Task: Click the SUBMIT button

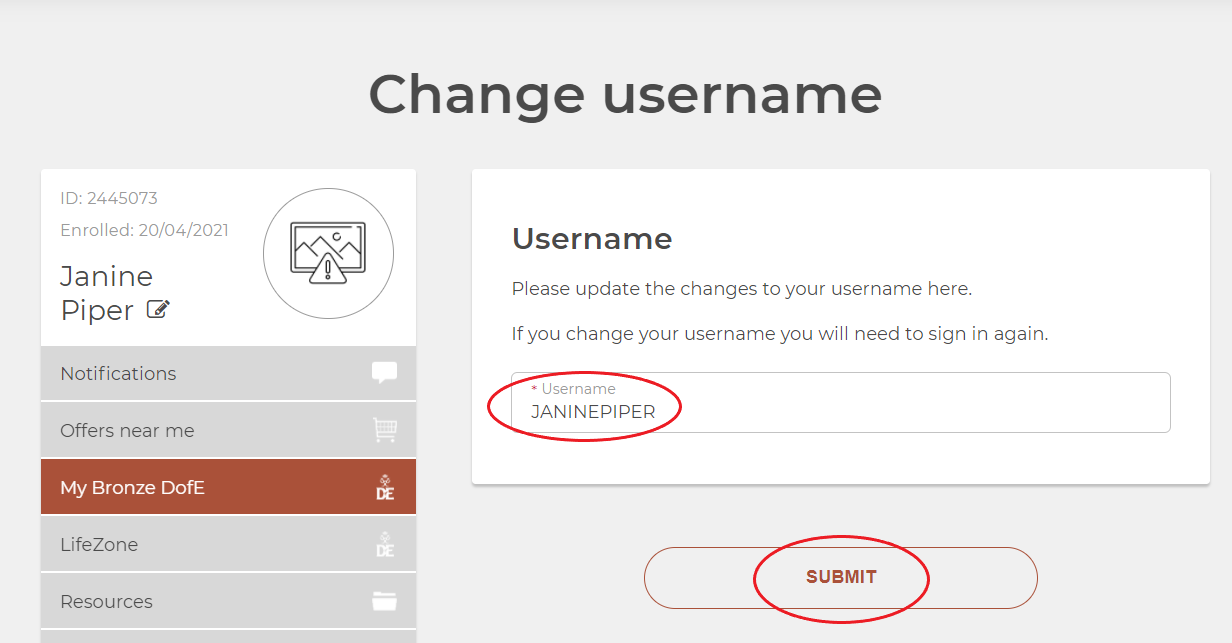Action: coord(840,577)
